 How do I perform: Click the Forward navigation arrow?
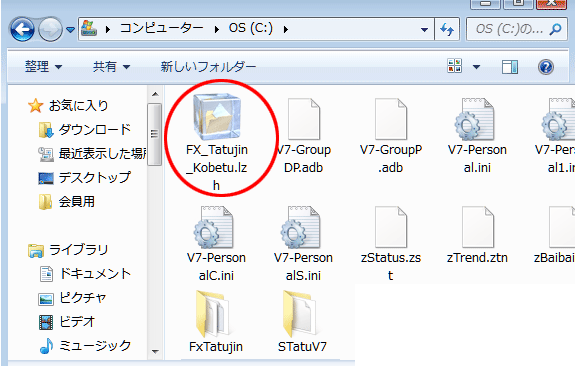tap(50, 29)
